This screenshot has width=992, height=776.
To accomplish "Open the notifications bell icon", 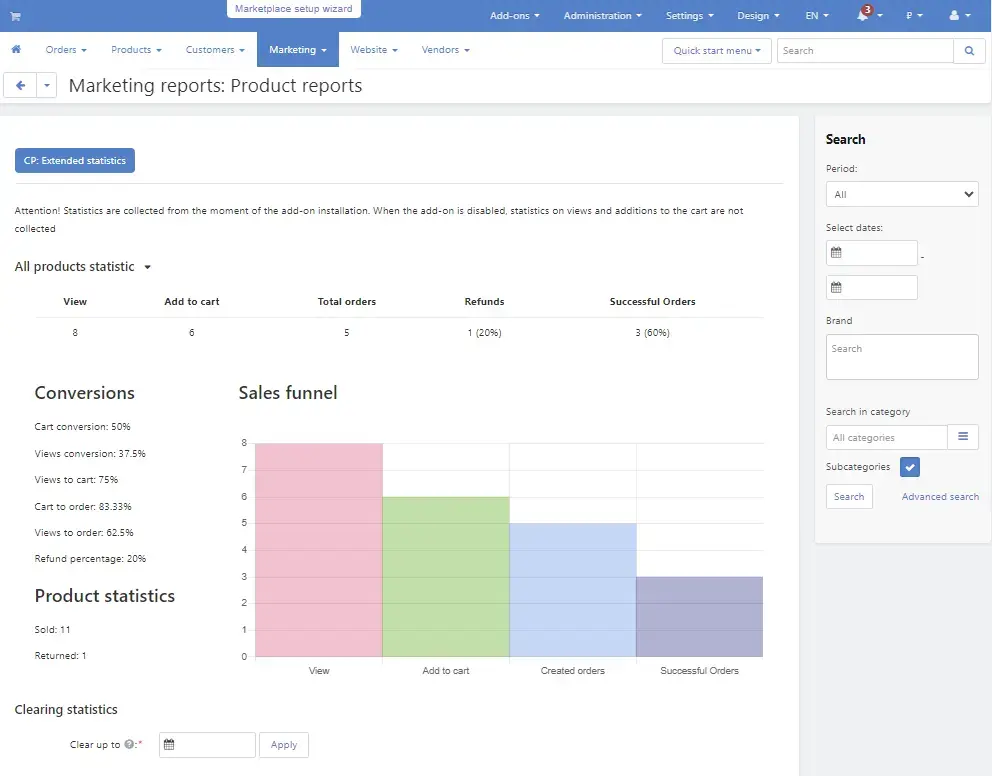I will (864, 16).
